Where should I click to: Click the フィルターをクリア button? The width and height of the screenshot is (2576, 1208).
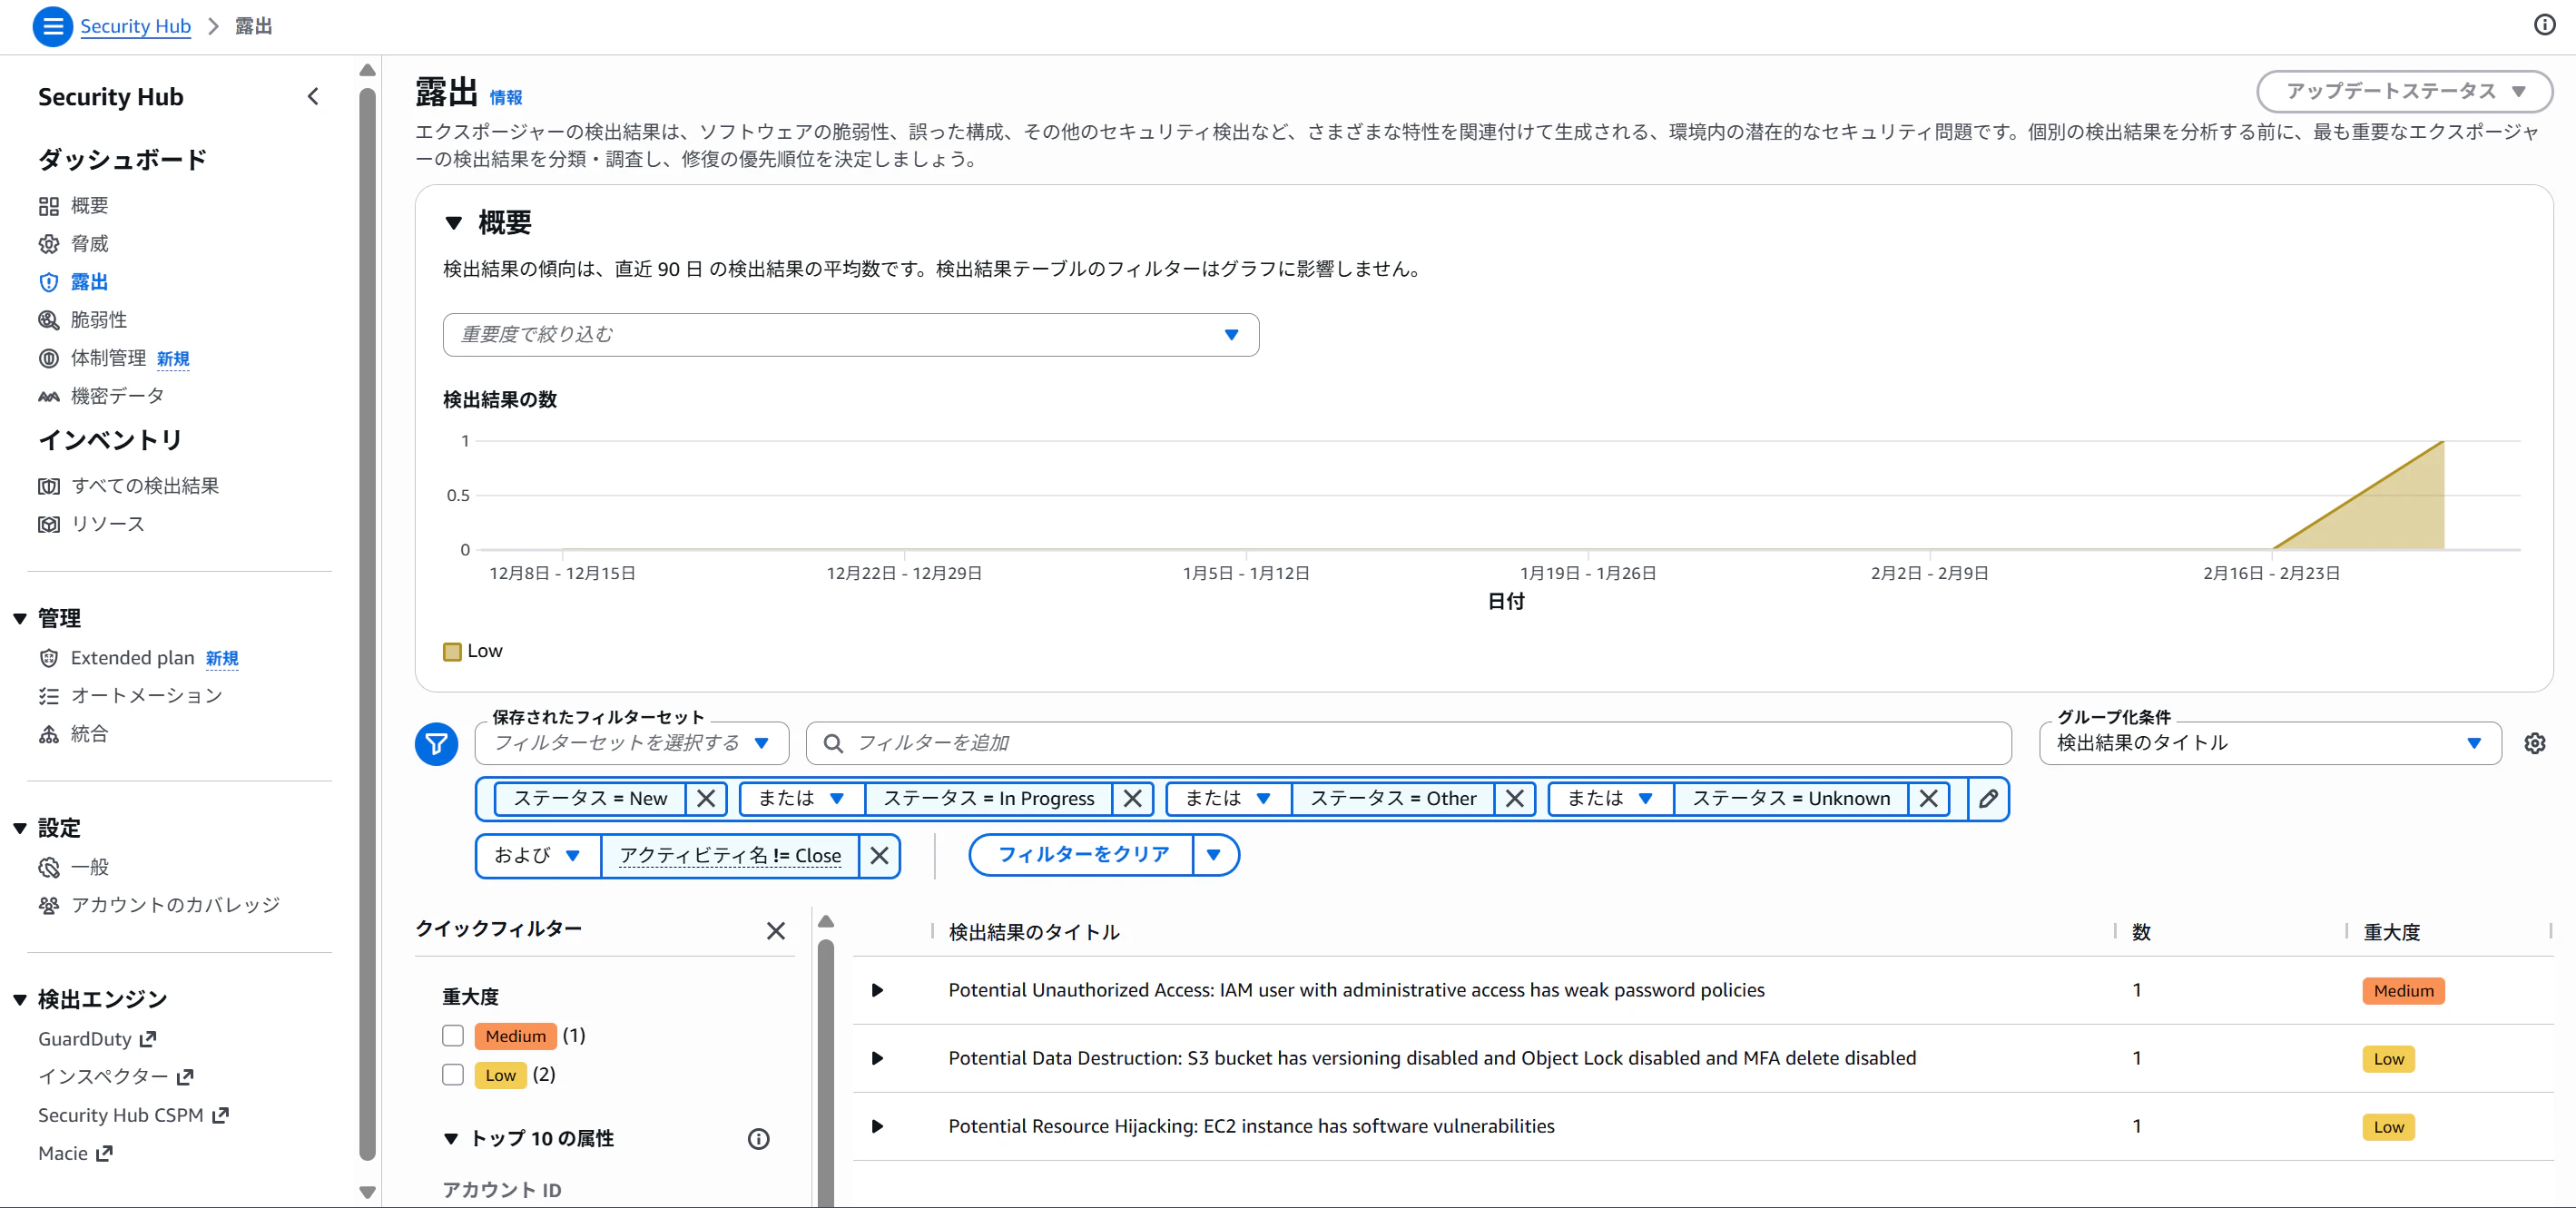pos(1083,854)
